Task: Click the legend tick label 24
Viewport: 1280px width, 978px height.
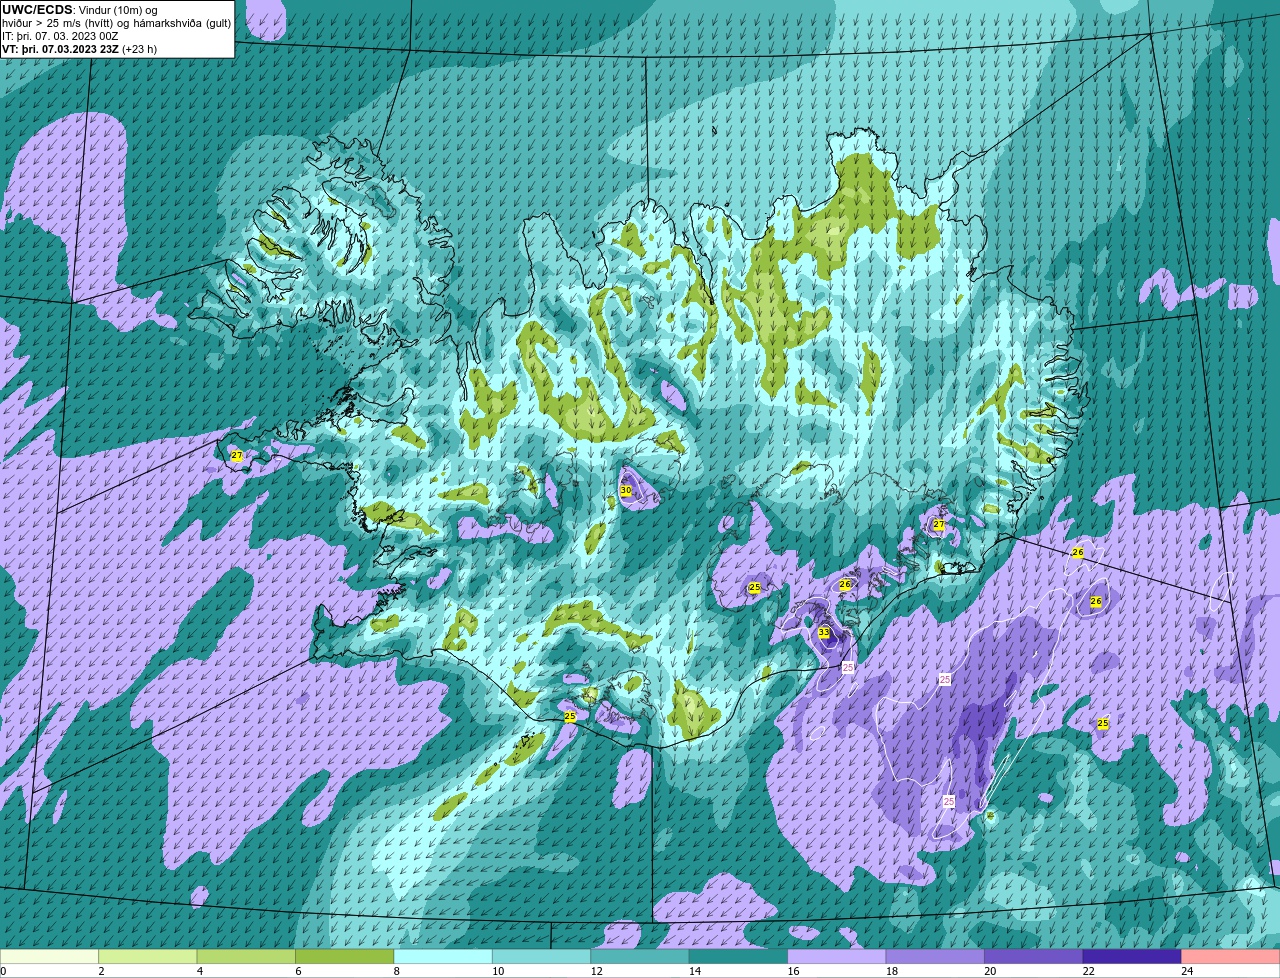Action: click(x=1186, y=971)
